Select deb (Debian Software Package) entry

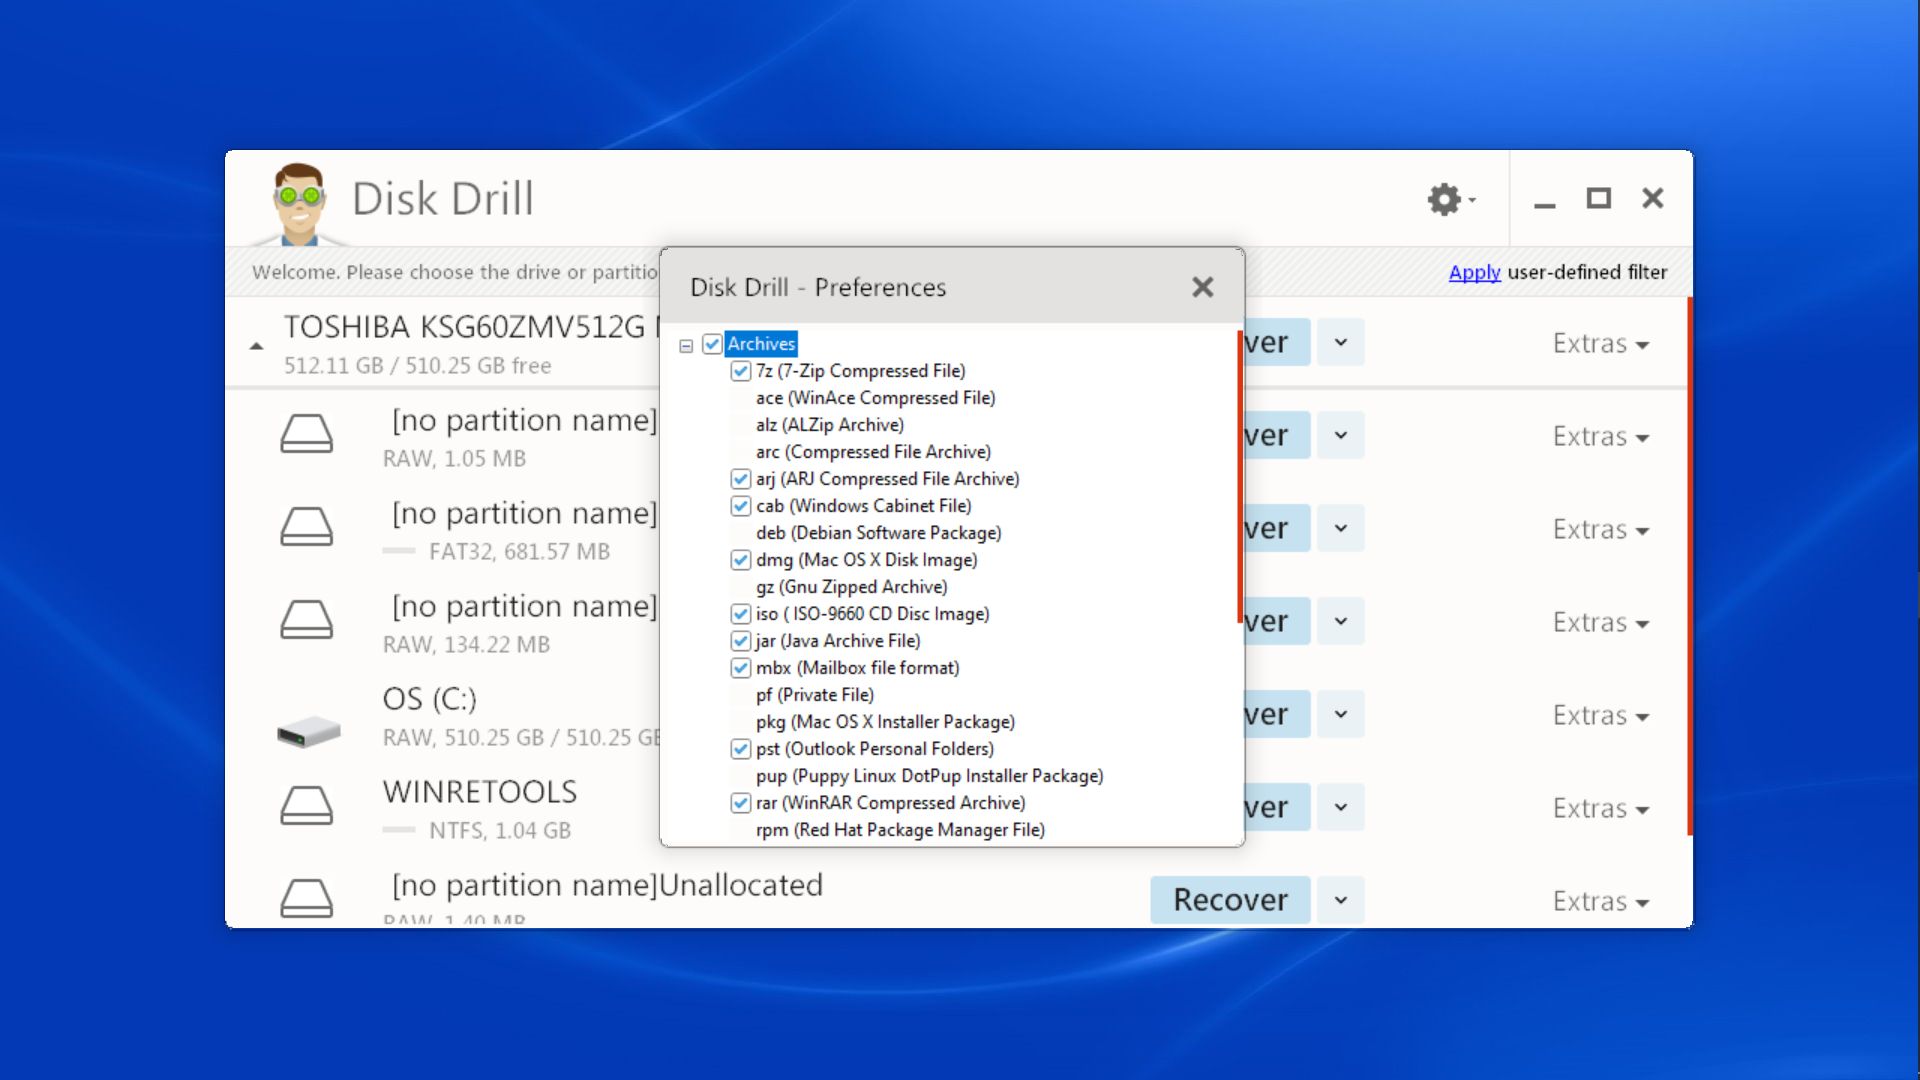(x=878, y=533)
